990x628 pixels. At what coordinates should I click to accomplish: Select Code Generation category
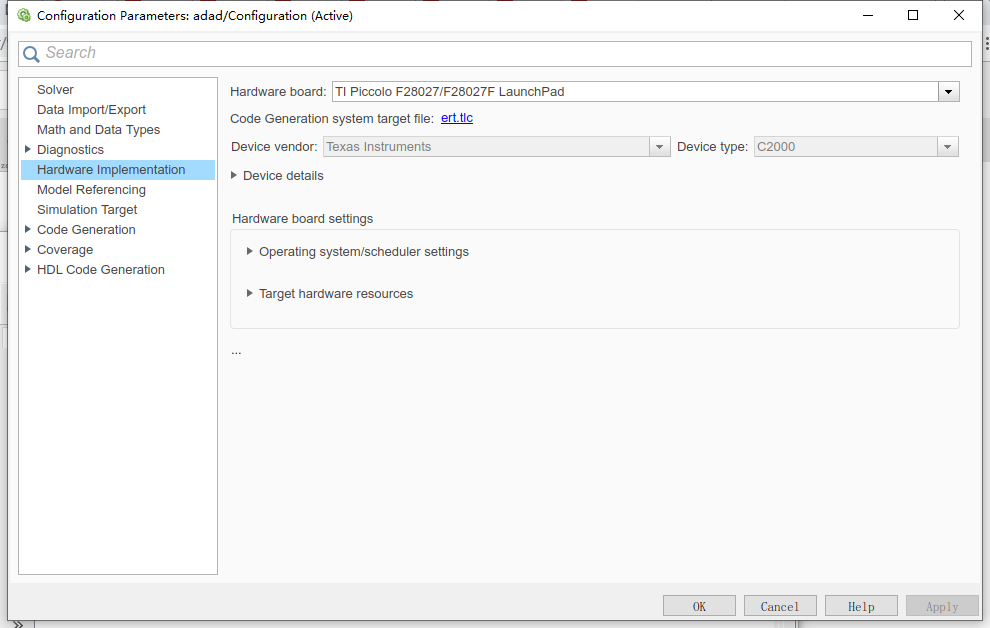pos(86,230)
